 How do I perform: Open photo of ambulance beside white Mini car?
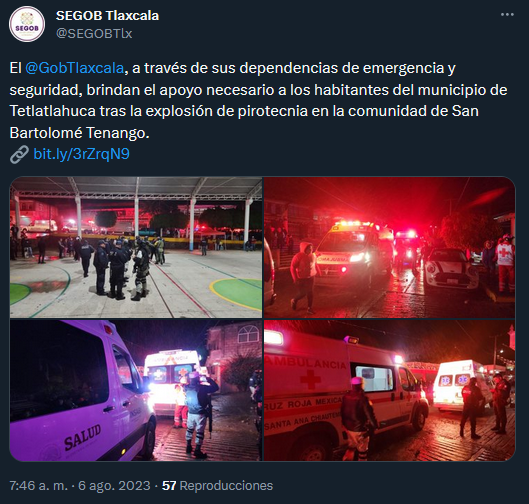point(390,247)
